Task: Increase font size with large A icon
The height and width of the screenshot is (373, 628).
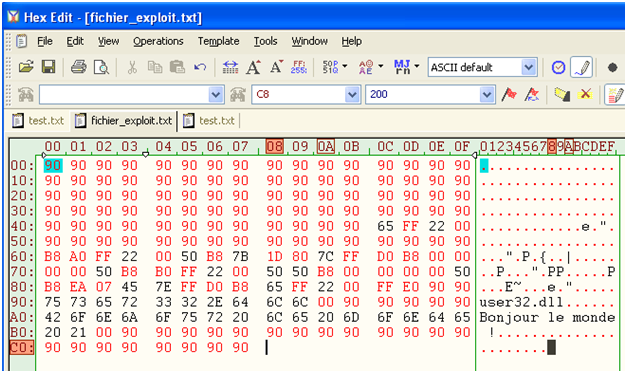Action: click(253, 67)
